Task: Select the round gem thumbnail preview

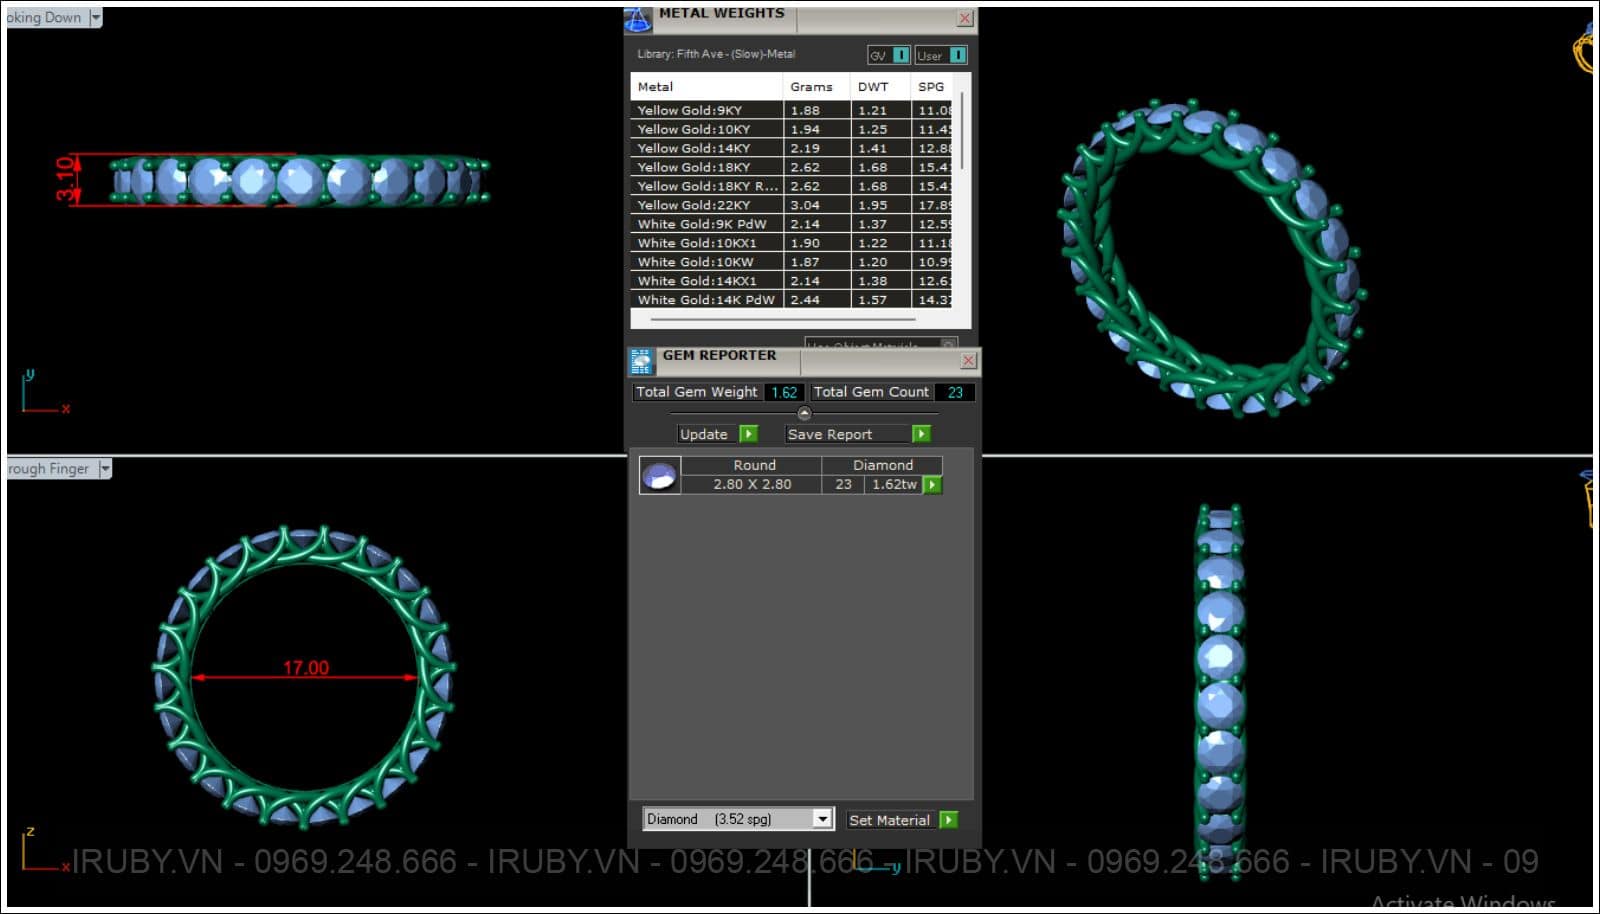Action: click(x=659, y=475)
